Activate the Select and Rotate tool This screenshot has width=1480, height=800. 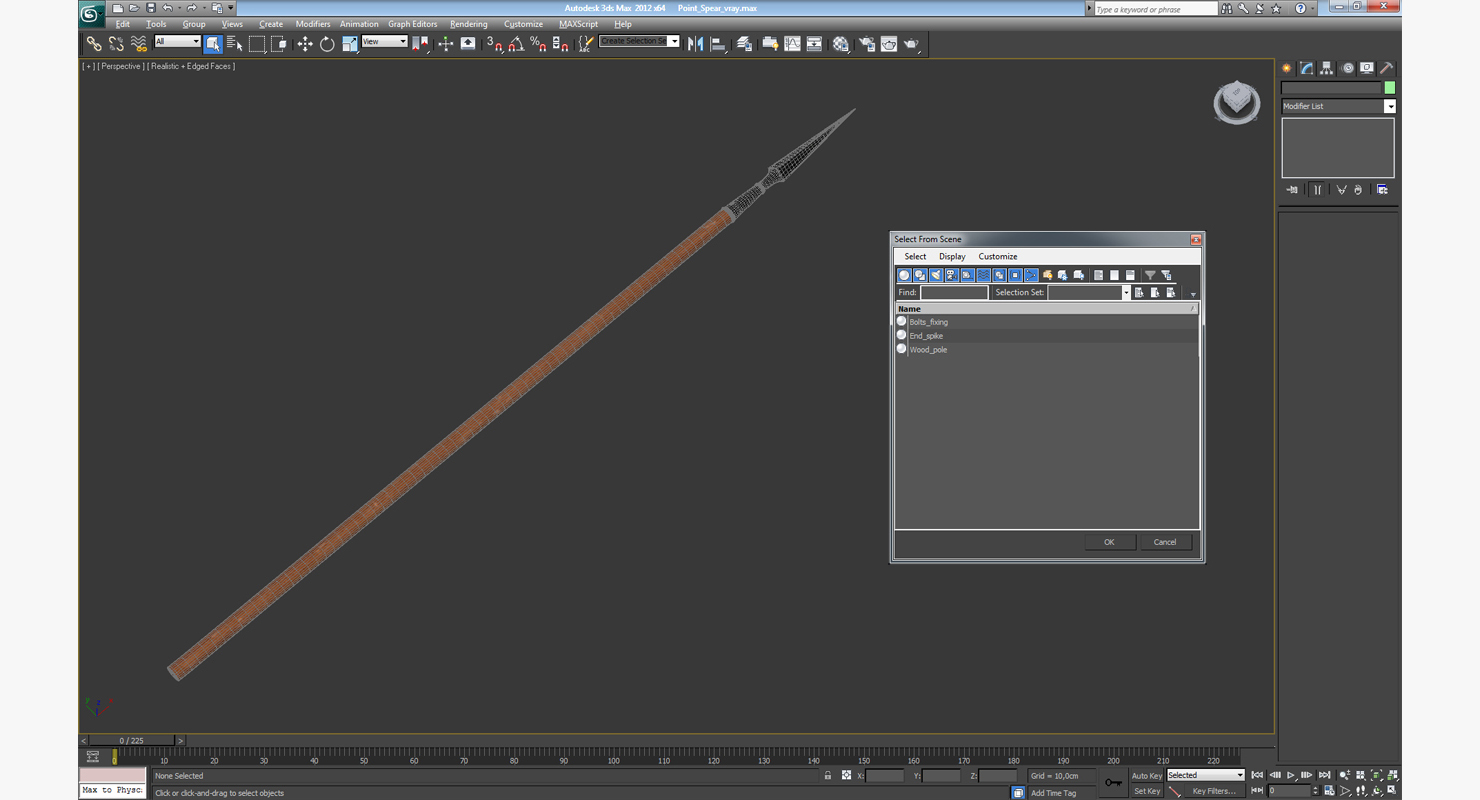click(327, 43)
